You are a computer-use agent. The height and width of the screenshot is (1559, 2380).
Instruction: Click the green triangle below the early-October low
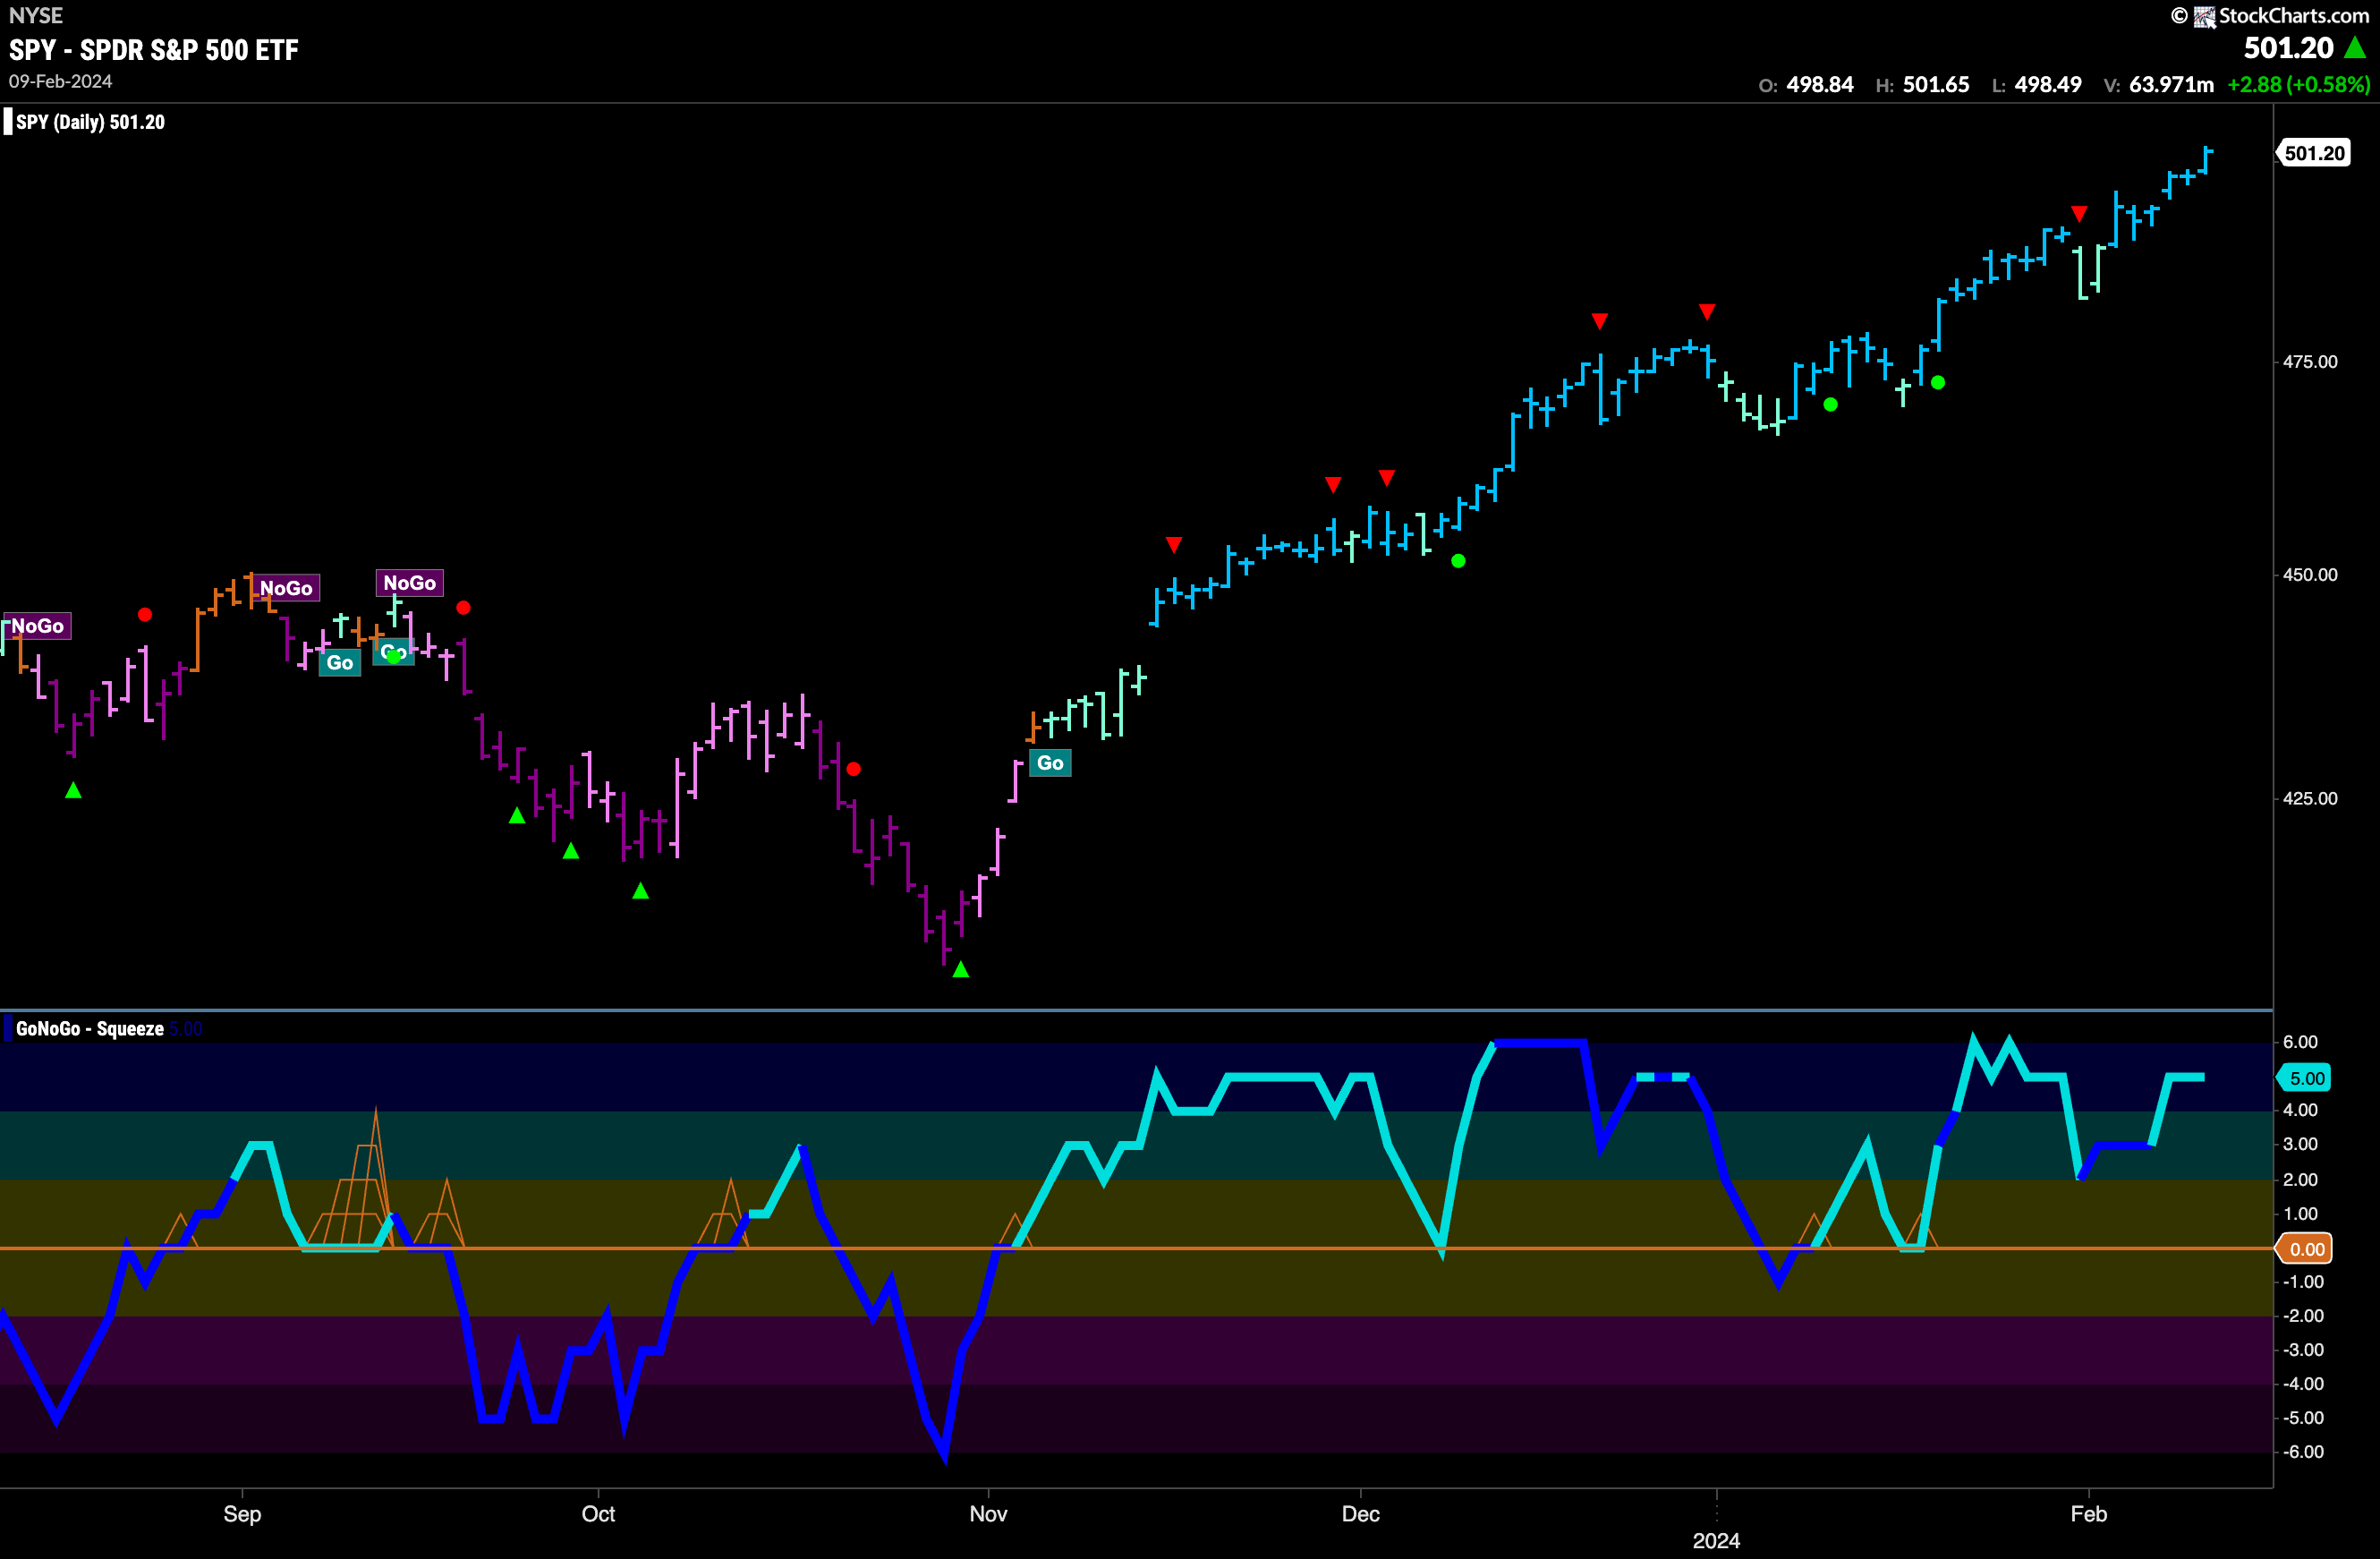[x=641, y=891]
